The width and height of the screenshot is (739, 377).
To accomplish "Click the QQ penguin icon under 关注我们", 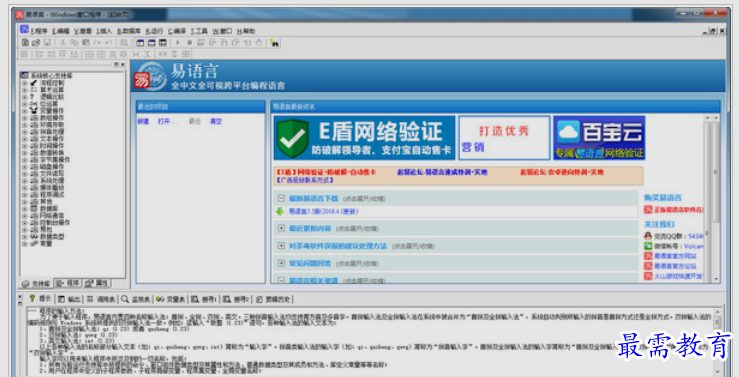I will 648,236.
